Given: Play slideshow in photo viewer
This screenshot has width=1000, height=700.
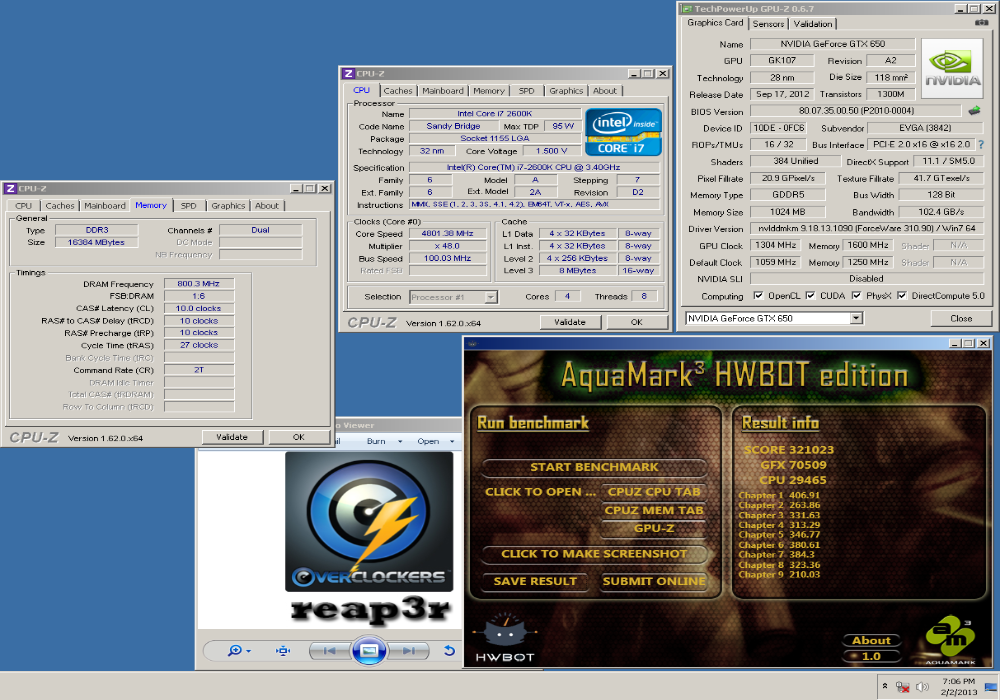Looking at the screenshot, I should click(369, 650).
